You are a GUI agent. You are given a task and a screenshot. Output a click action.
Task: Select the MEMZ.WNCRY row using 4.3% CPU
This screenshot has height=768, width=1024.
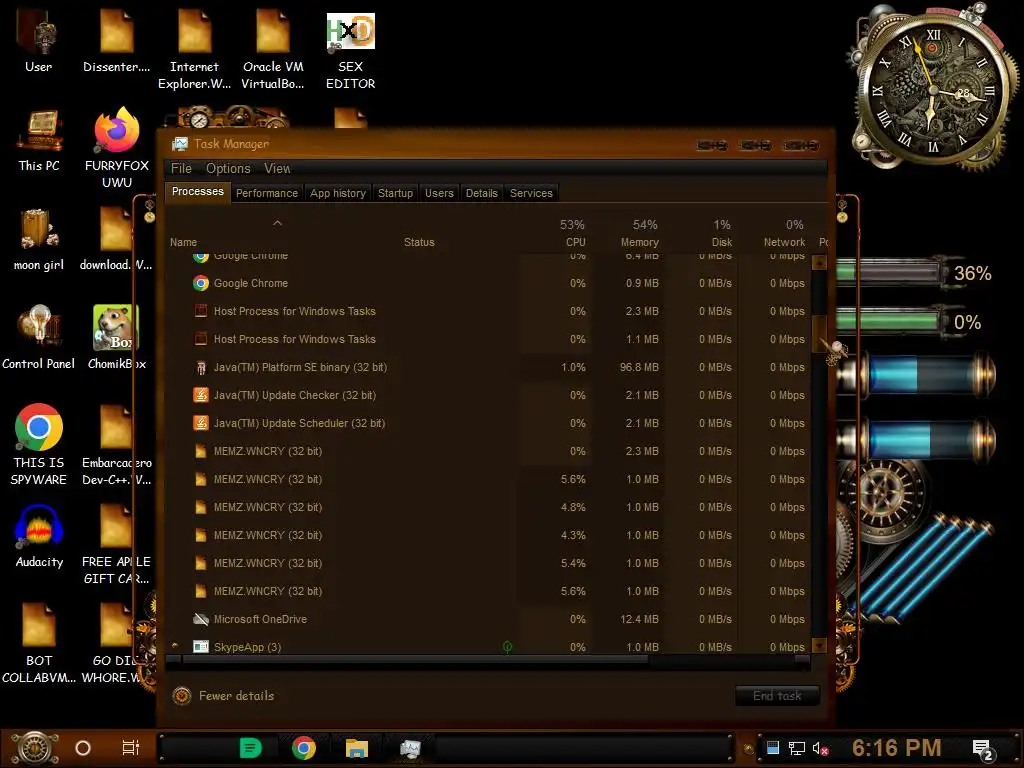click(x=487, y=535)
